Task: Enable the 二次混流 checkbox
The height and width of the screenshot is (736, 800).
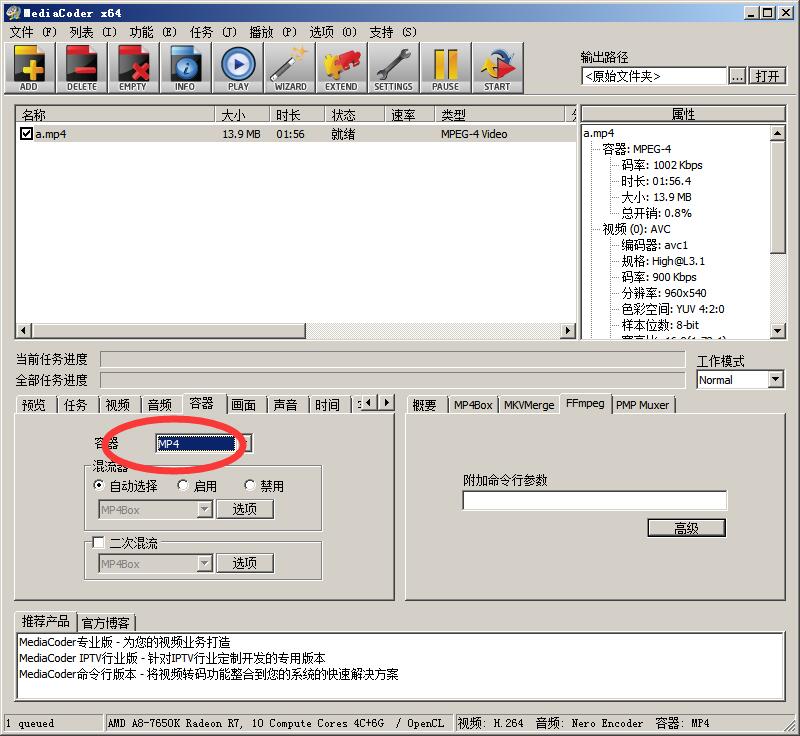Action: click(98, 542)
